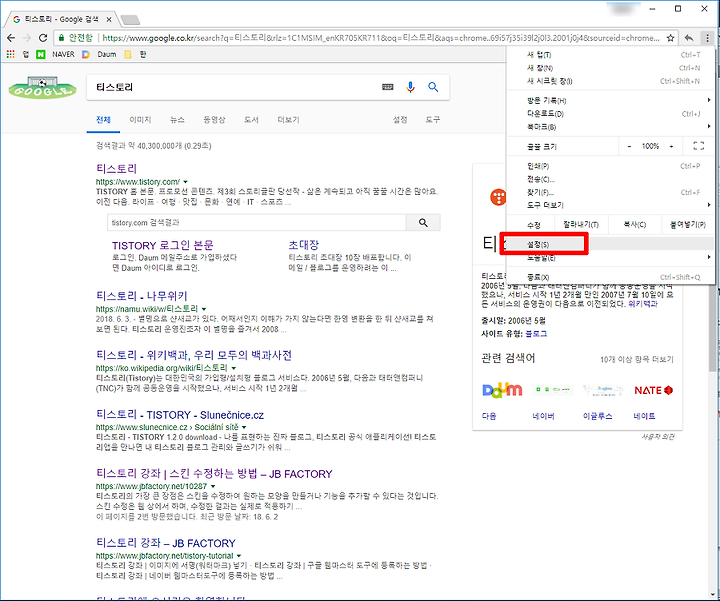720x601 pixels.
Task: Open the 티스토리 - 나무위키 result
Action: point(141,296)
